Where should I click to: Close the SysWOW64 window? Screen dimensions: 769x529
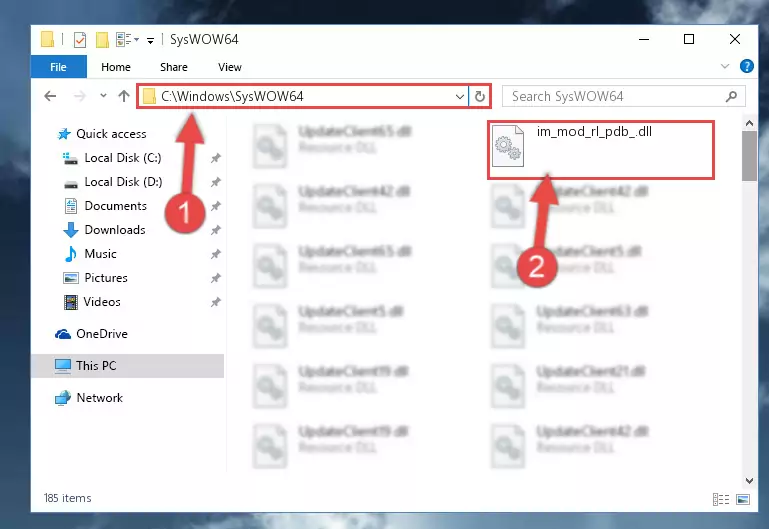(x=734, y=39)
